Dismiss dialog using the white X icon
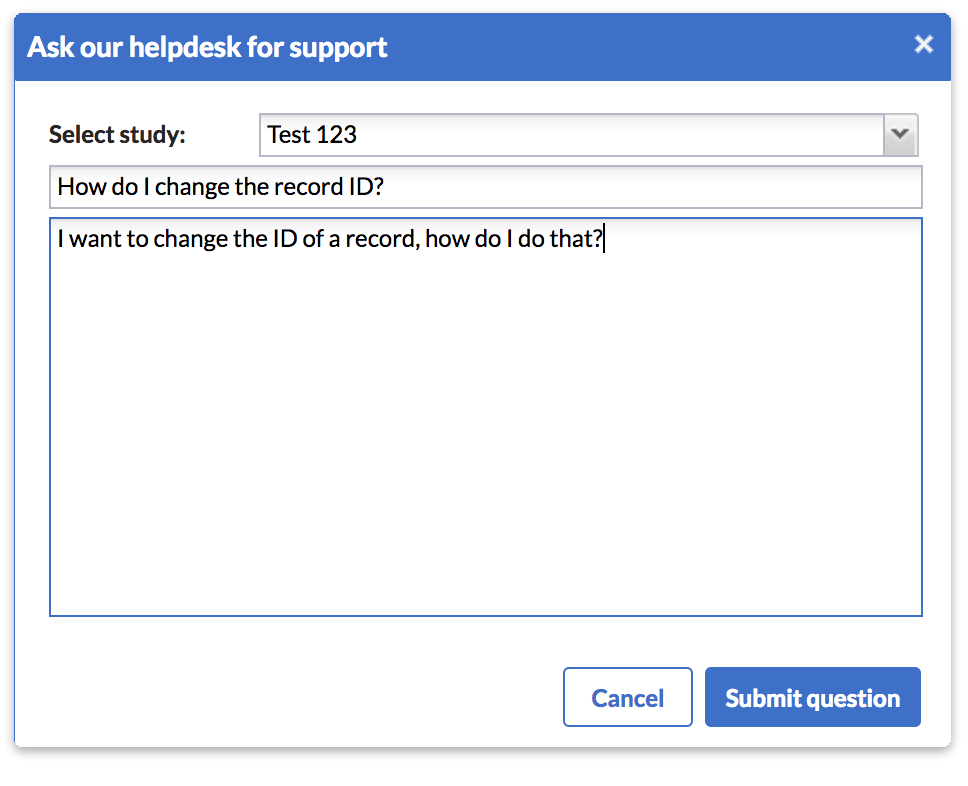The height and width of the screenshot is (786, 968). click(924, 44)
